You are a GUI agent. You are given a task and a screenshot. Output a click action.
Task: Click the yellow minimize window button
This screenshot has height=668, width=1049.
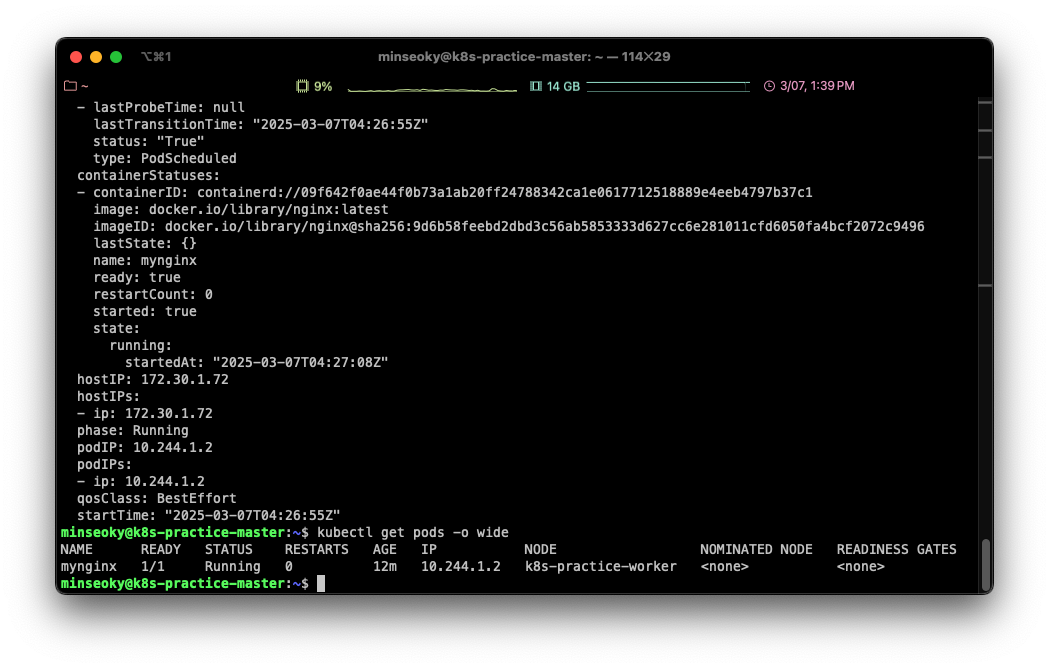[x=96, y=57]
